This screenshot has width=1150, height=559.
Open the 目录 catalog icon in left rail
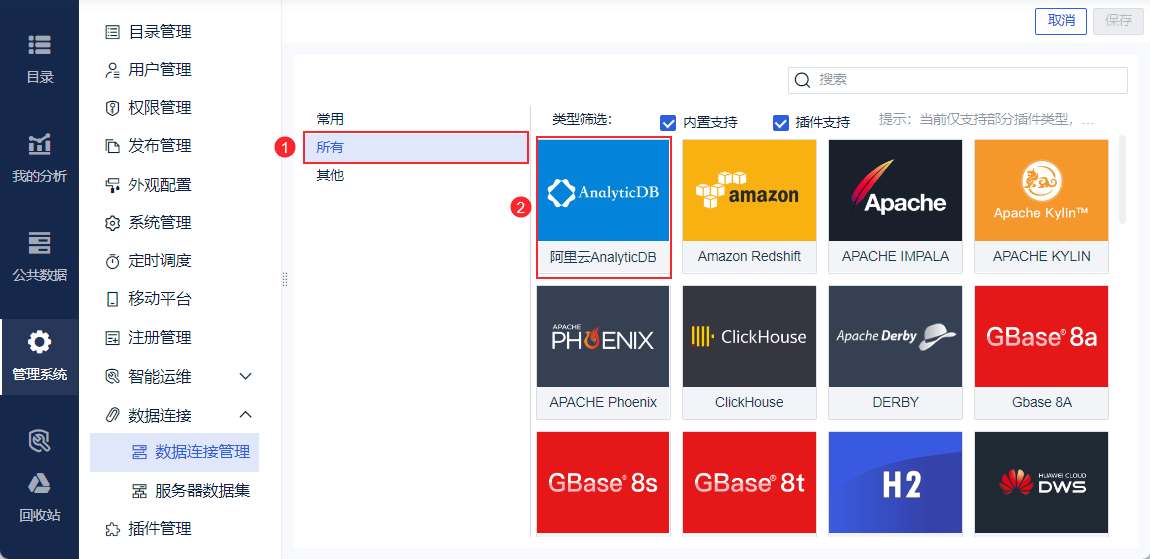click(x=40, y=45)
